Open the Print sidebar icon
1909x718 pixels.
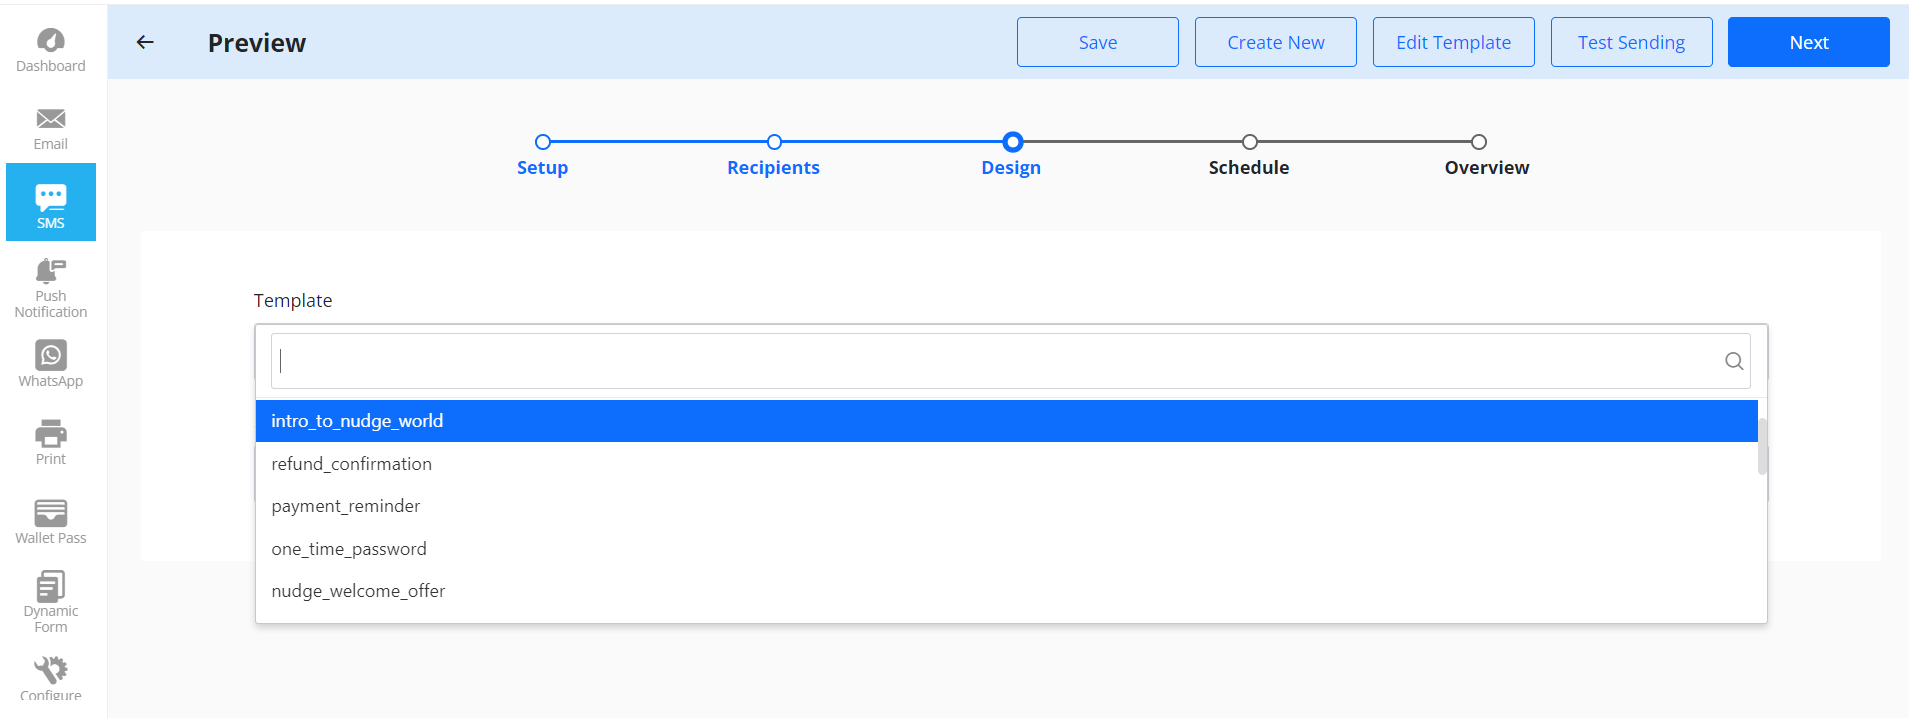51,434
